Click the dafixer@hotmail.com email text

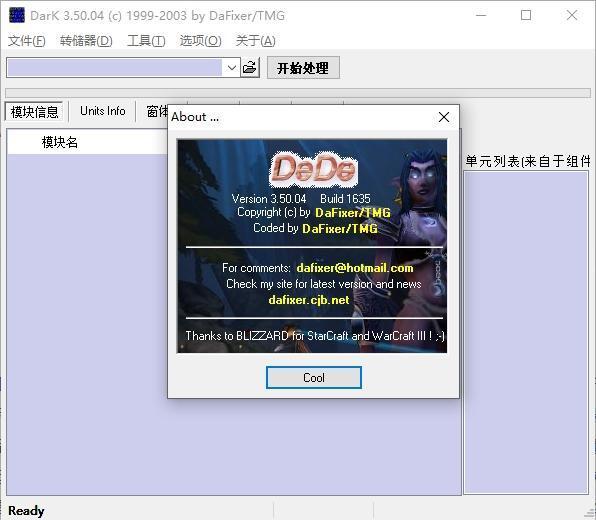pyautogui.click(x=355, y=268)
